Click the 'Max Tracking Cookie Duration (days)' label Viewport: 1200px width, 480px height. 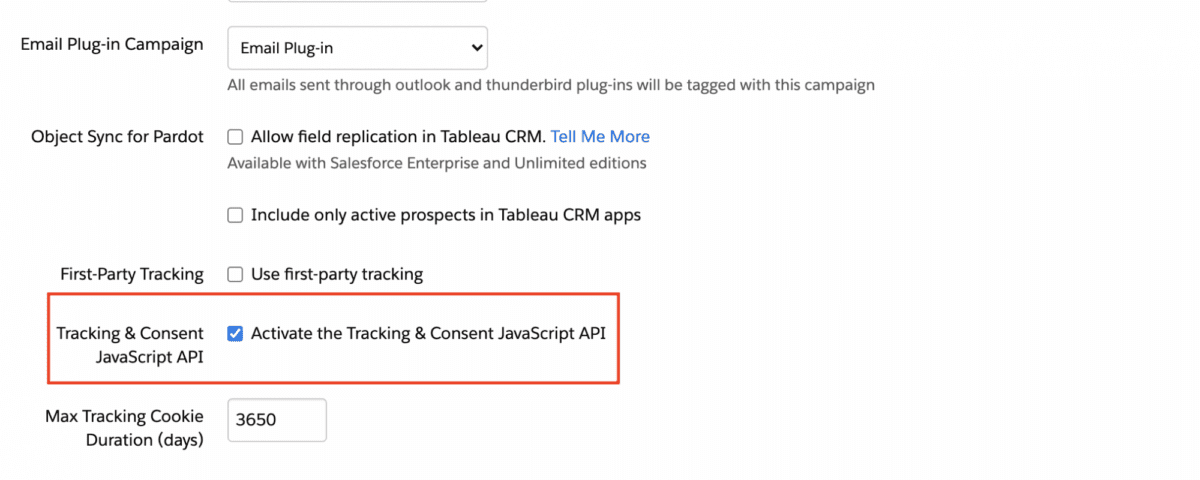[x=124, y=428]
